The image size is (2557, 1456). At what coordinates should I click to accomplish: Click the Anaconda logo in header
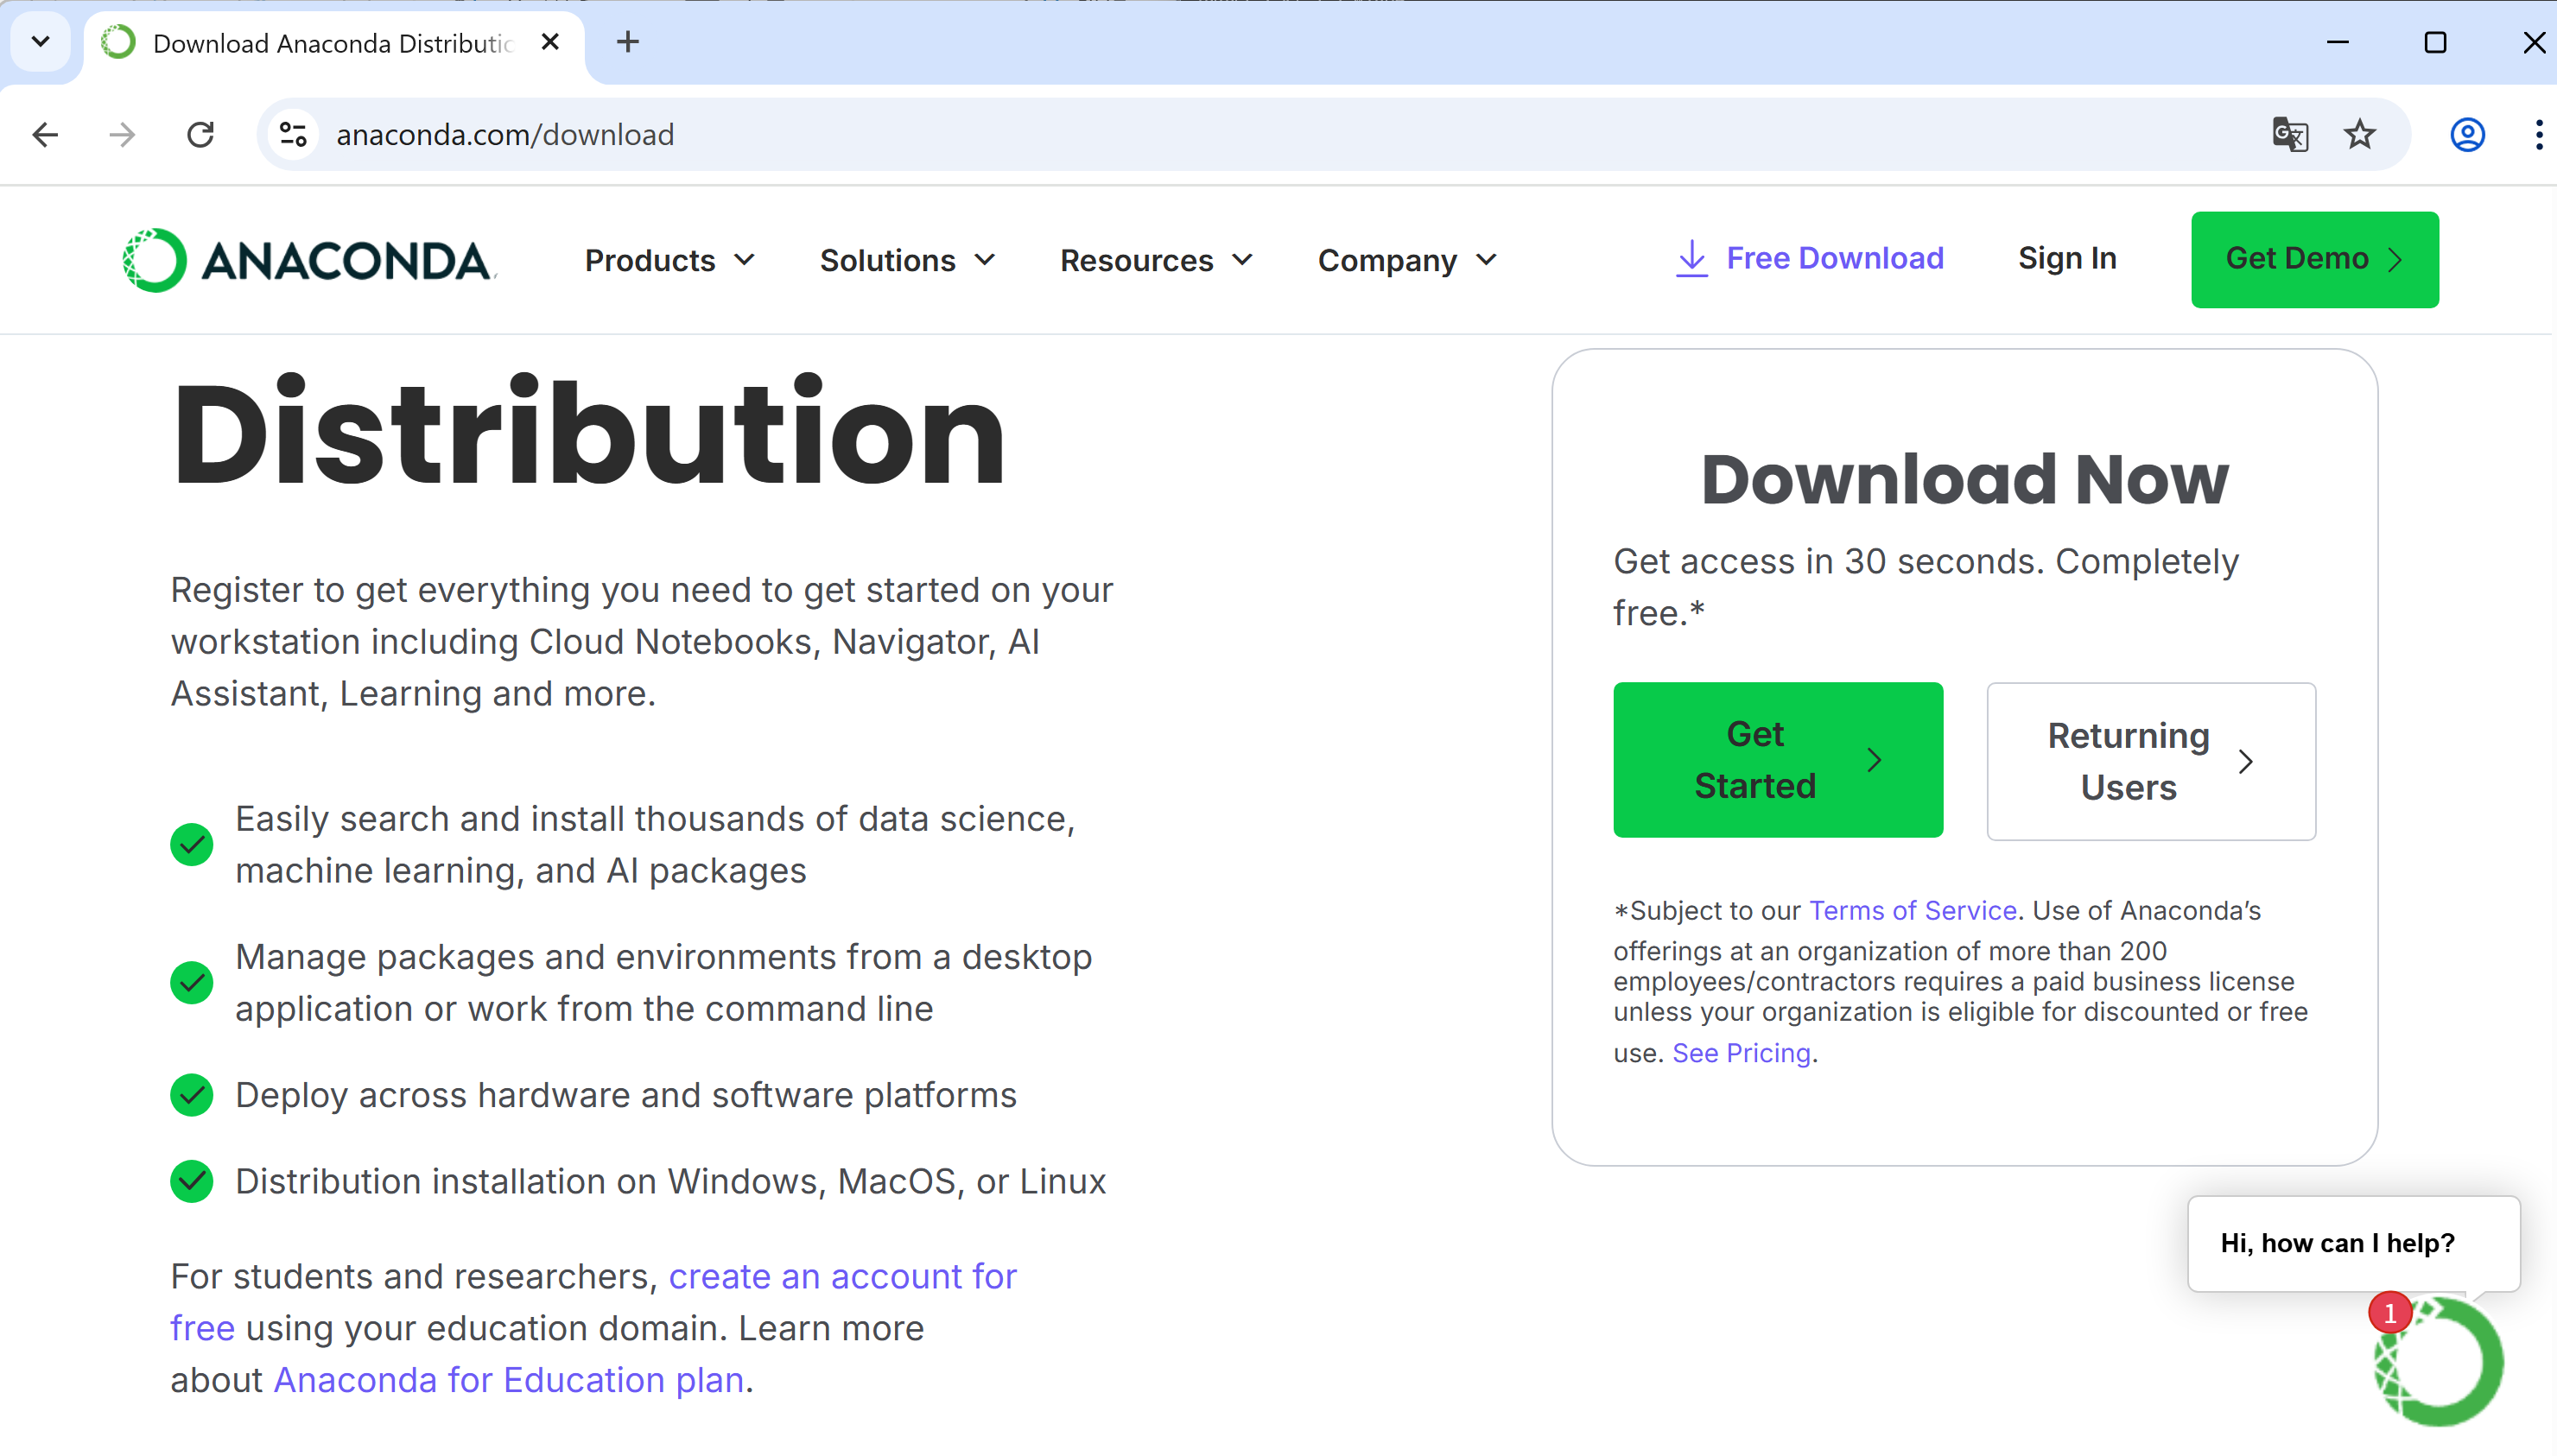coord(308,260)
